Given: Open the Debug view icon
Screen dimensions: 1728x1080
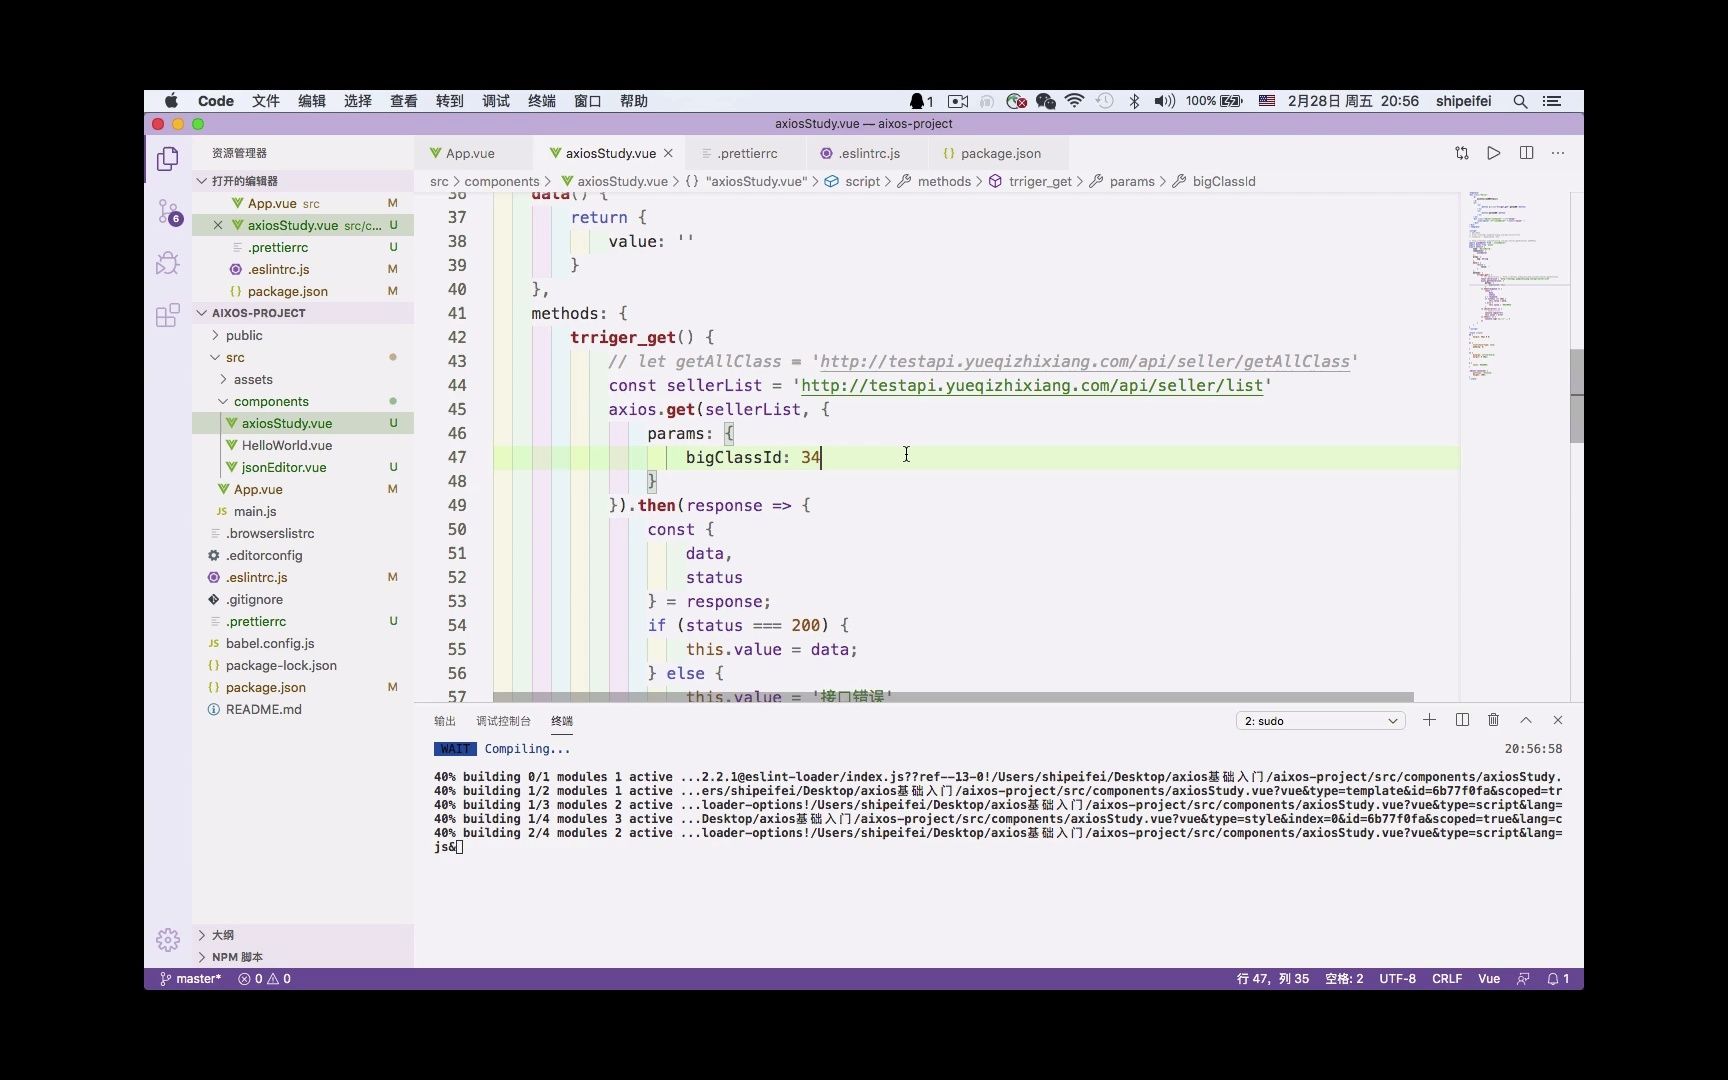Looking at the screenshot, I should pos(168,263).
